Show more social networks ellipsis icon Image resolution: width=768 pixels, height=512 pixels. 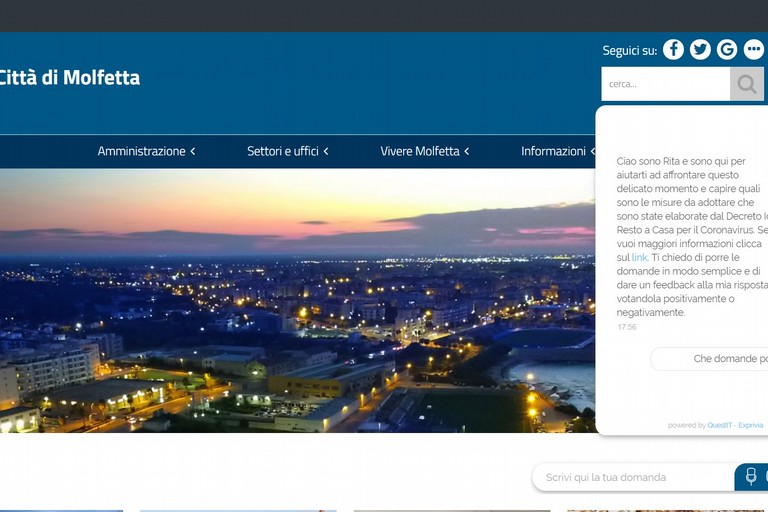(754, 49)
